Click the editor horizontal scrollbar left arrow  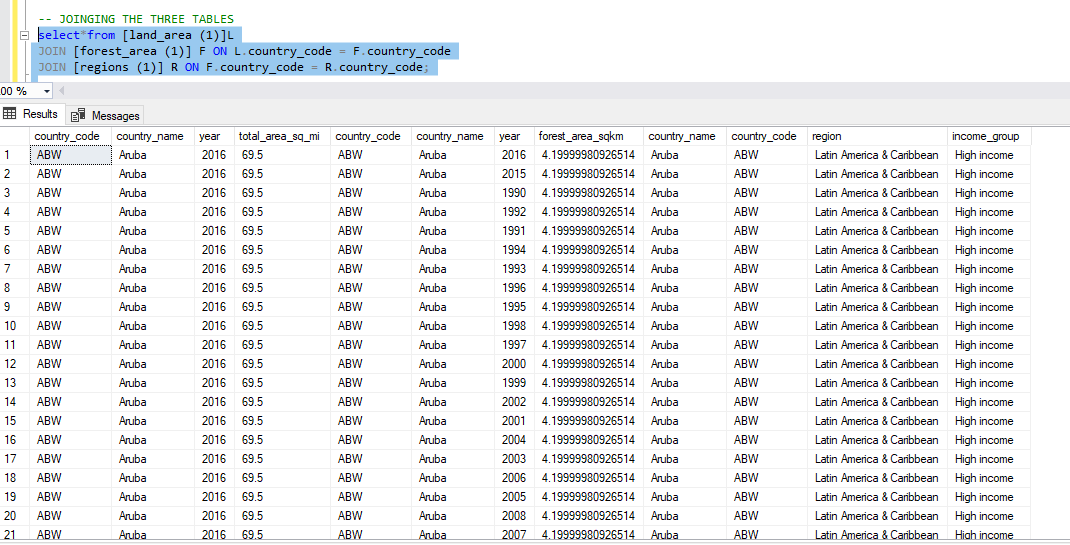click(x=61, y=91)
